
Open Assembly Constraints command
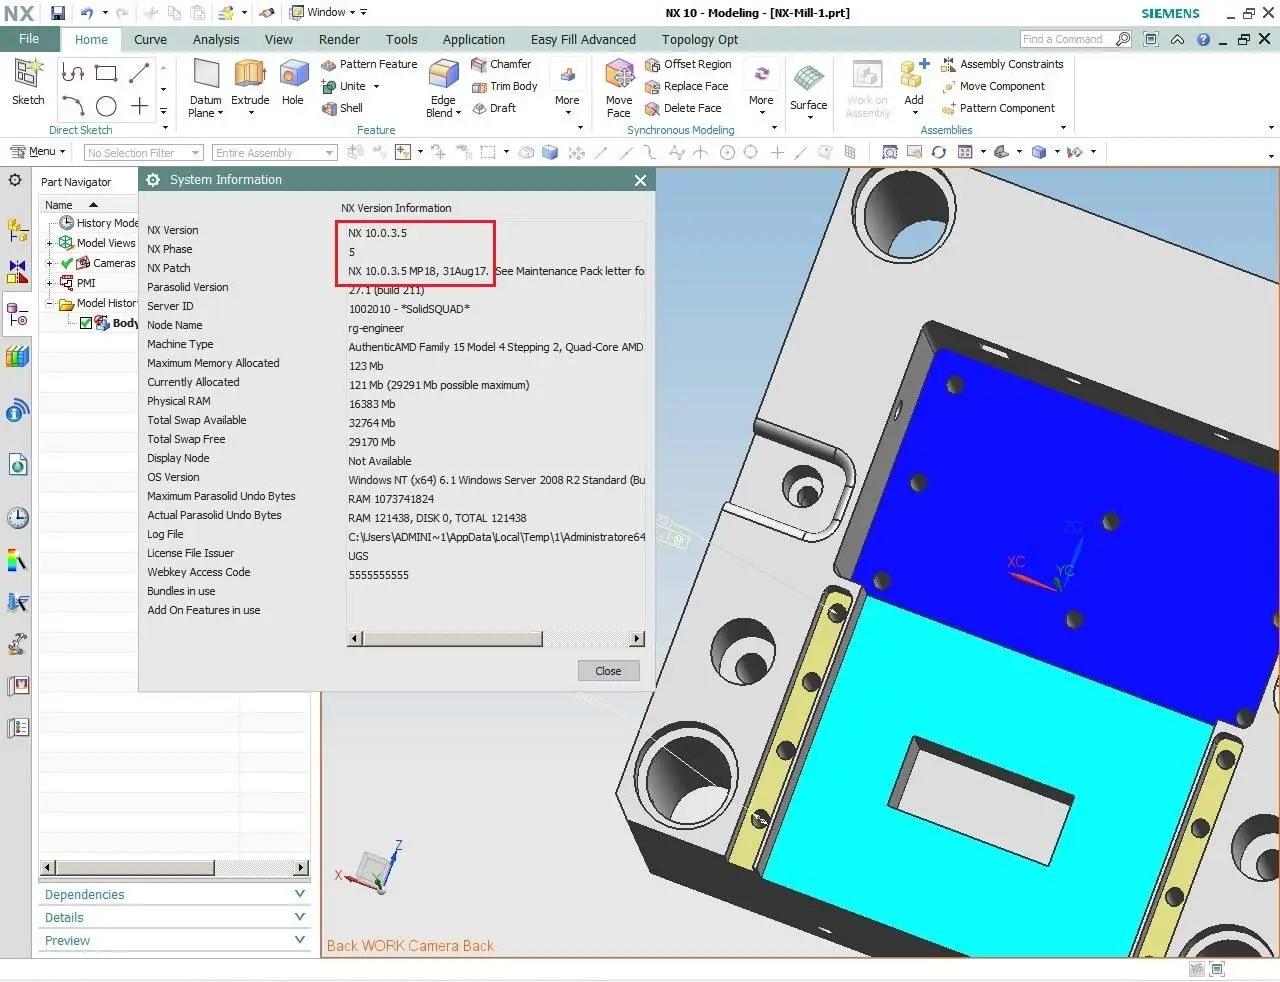[x=1002, y=64]
